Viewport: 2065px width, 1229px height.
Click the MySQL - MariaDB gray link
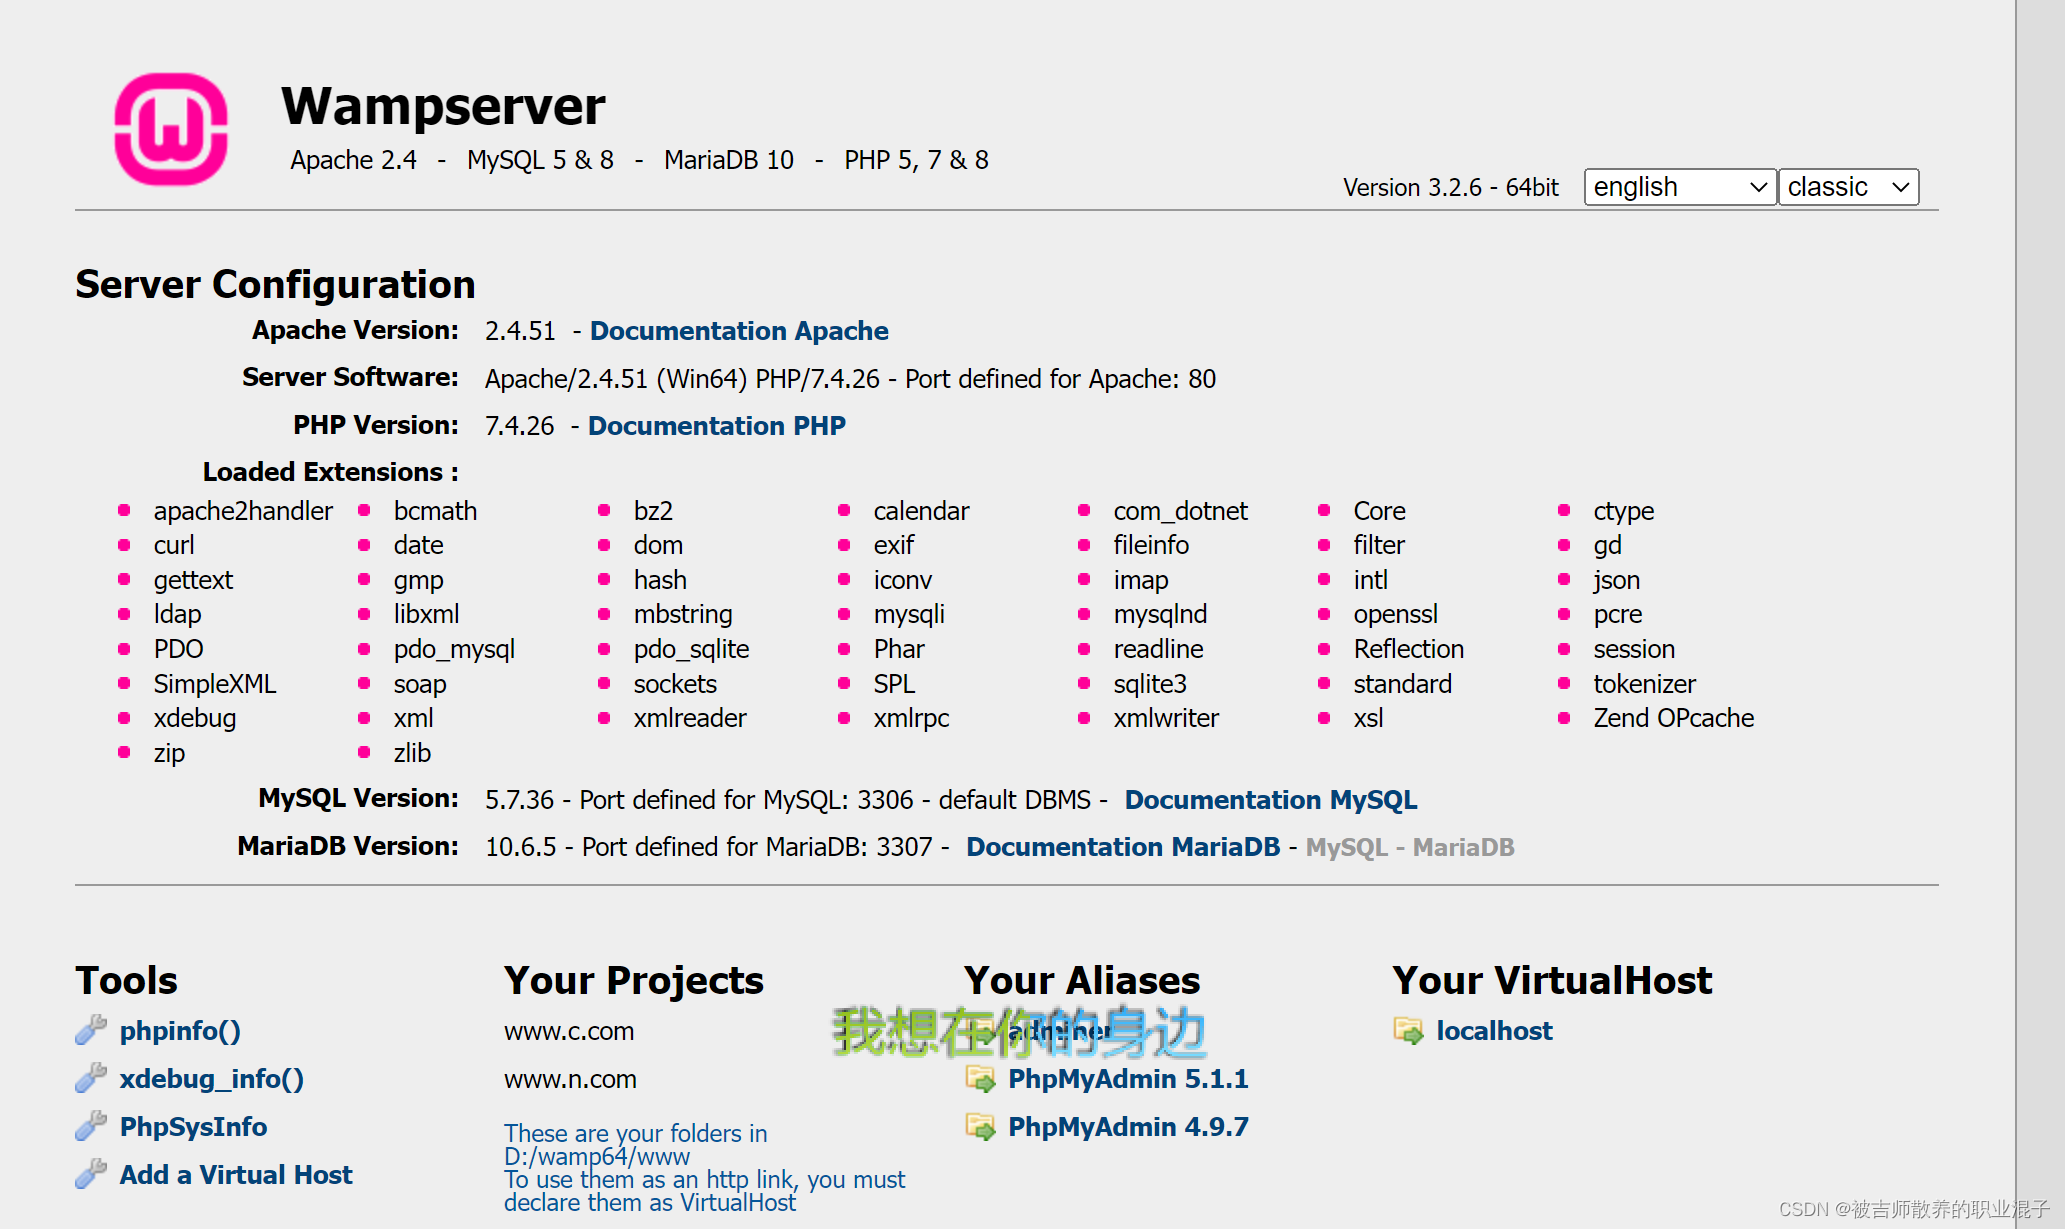click(1410, 847)
